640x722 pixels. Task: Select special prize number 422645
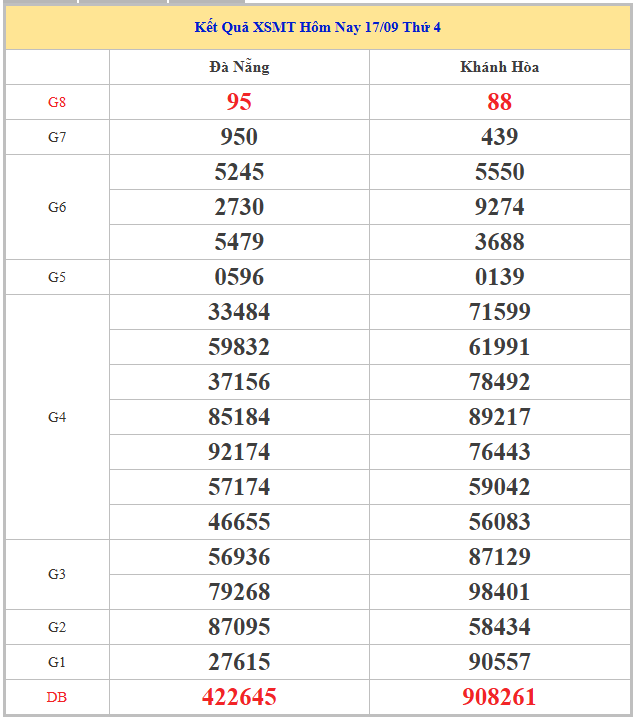click(239, 697)
